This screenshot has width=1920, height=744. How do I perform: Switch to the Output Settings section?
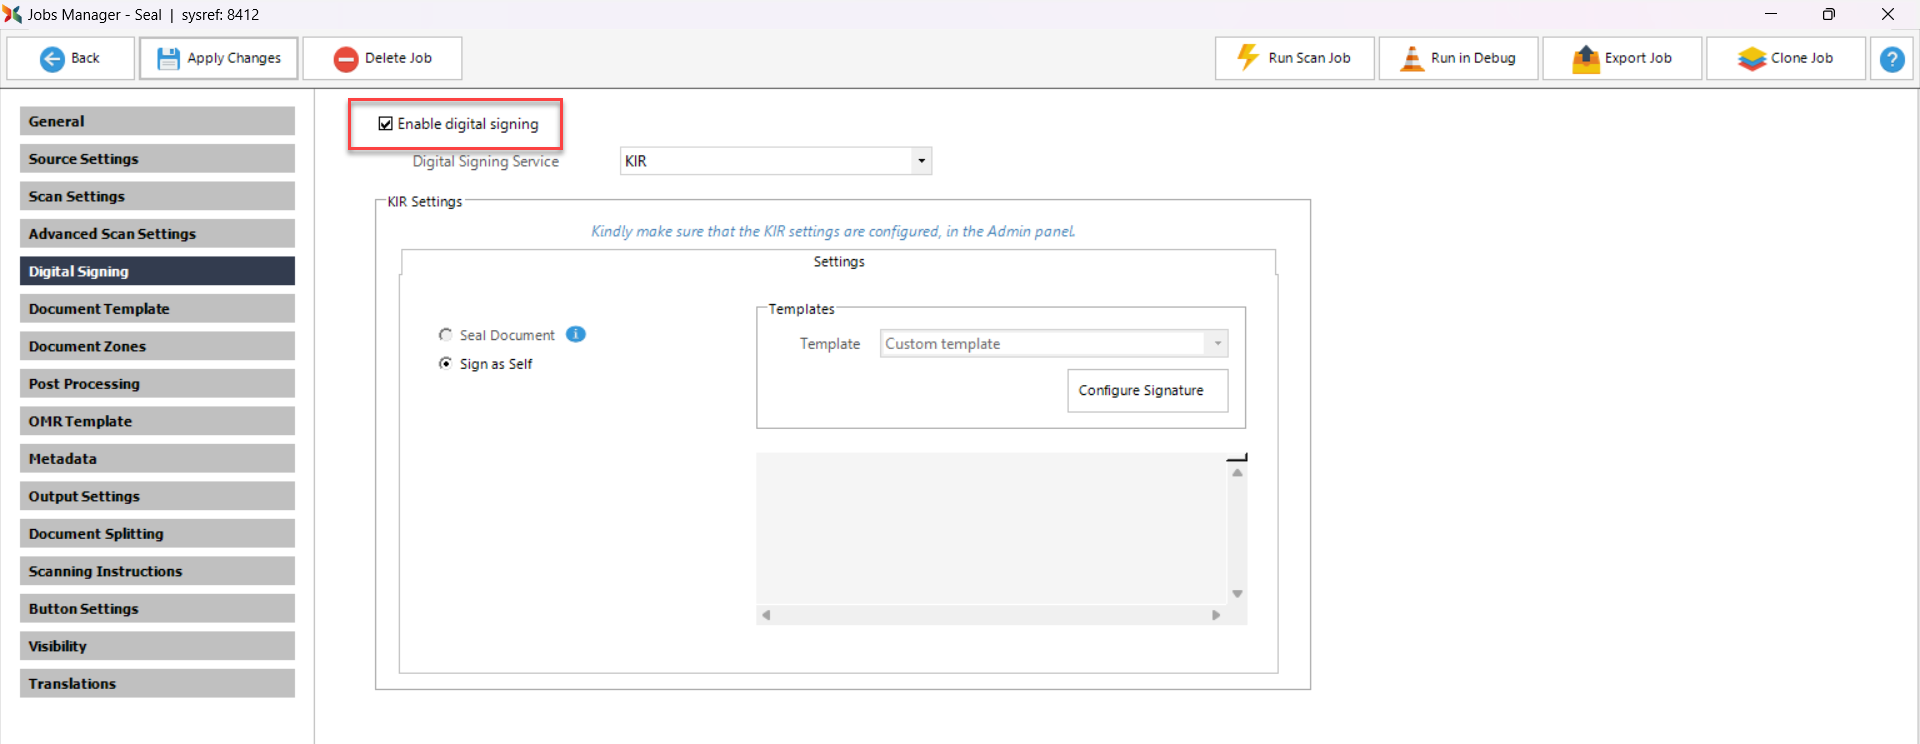(157, 496)
